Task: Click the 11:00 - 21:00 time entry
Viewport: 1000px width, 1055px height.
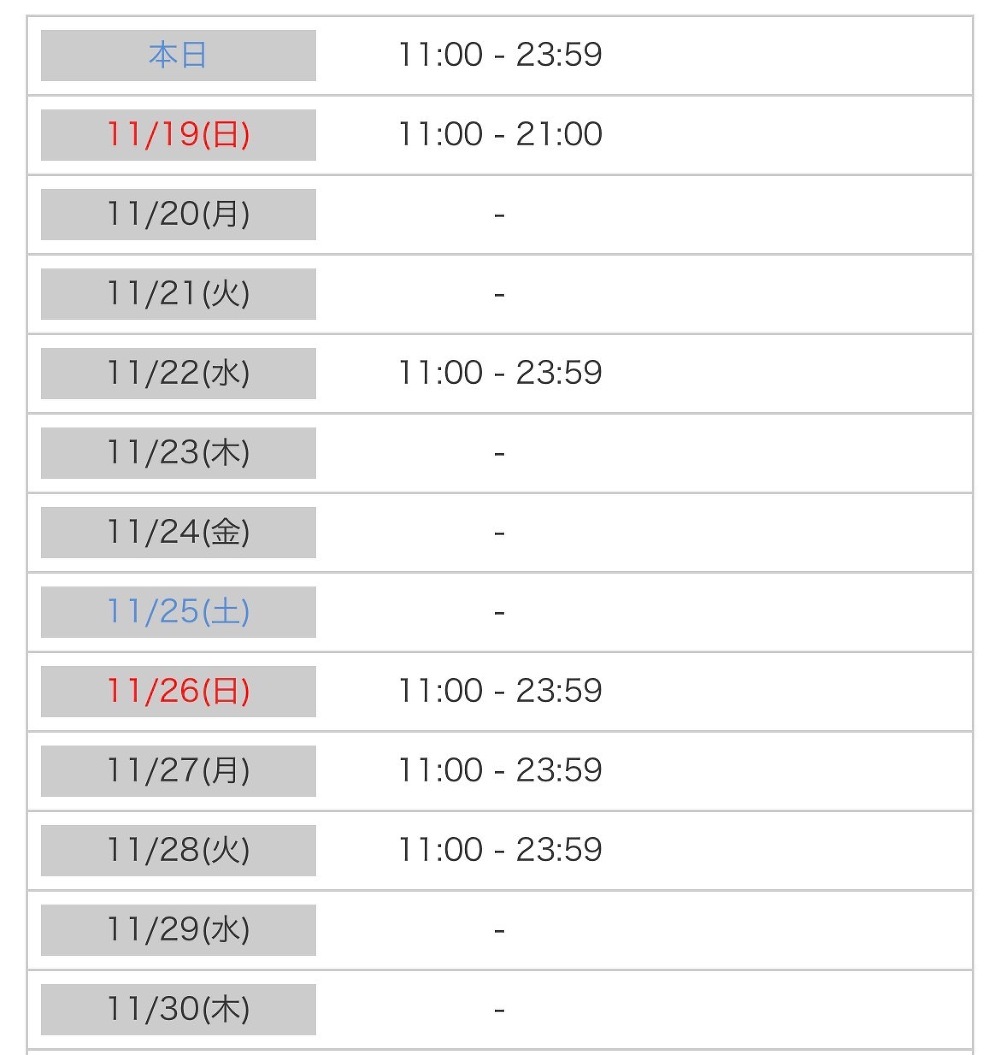Action: tap(500, 135)
